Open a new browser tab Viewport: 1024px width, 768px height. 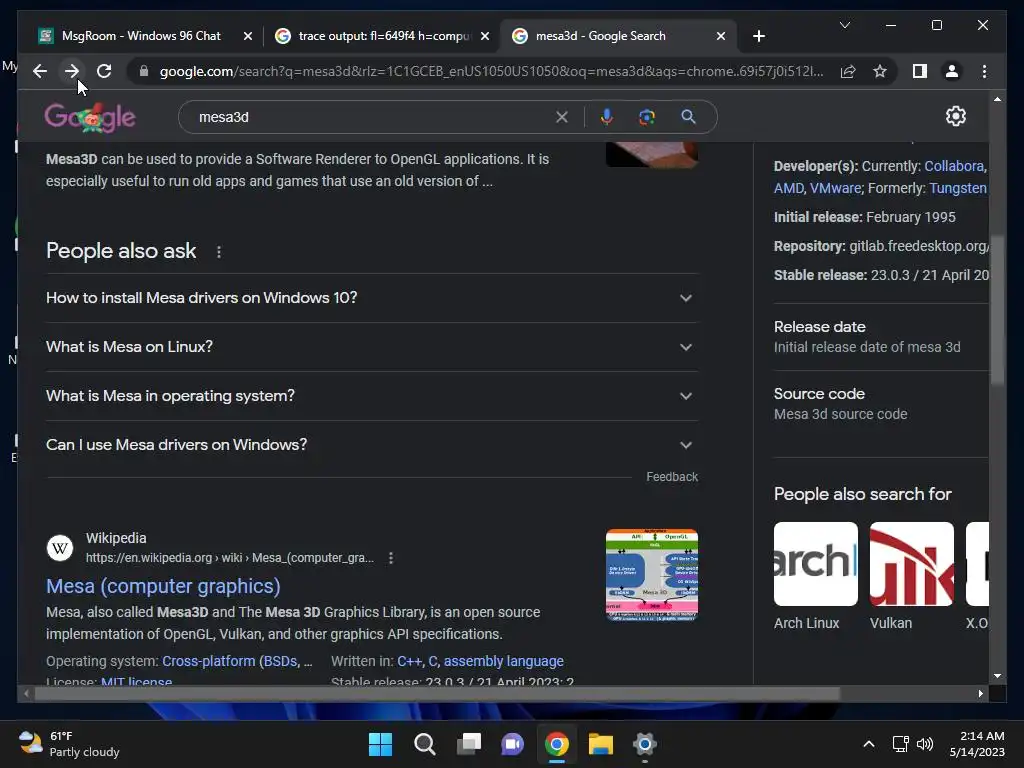758,36
